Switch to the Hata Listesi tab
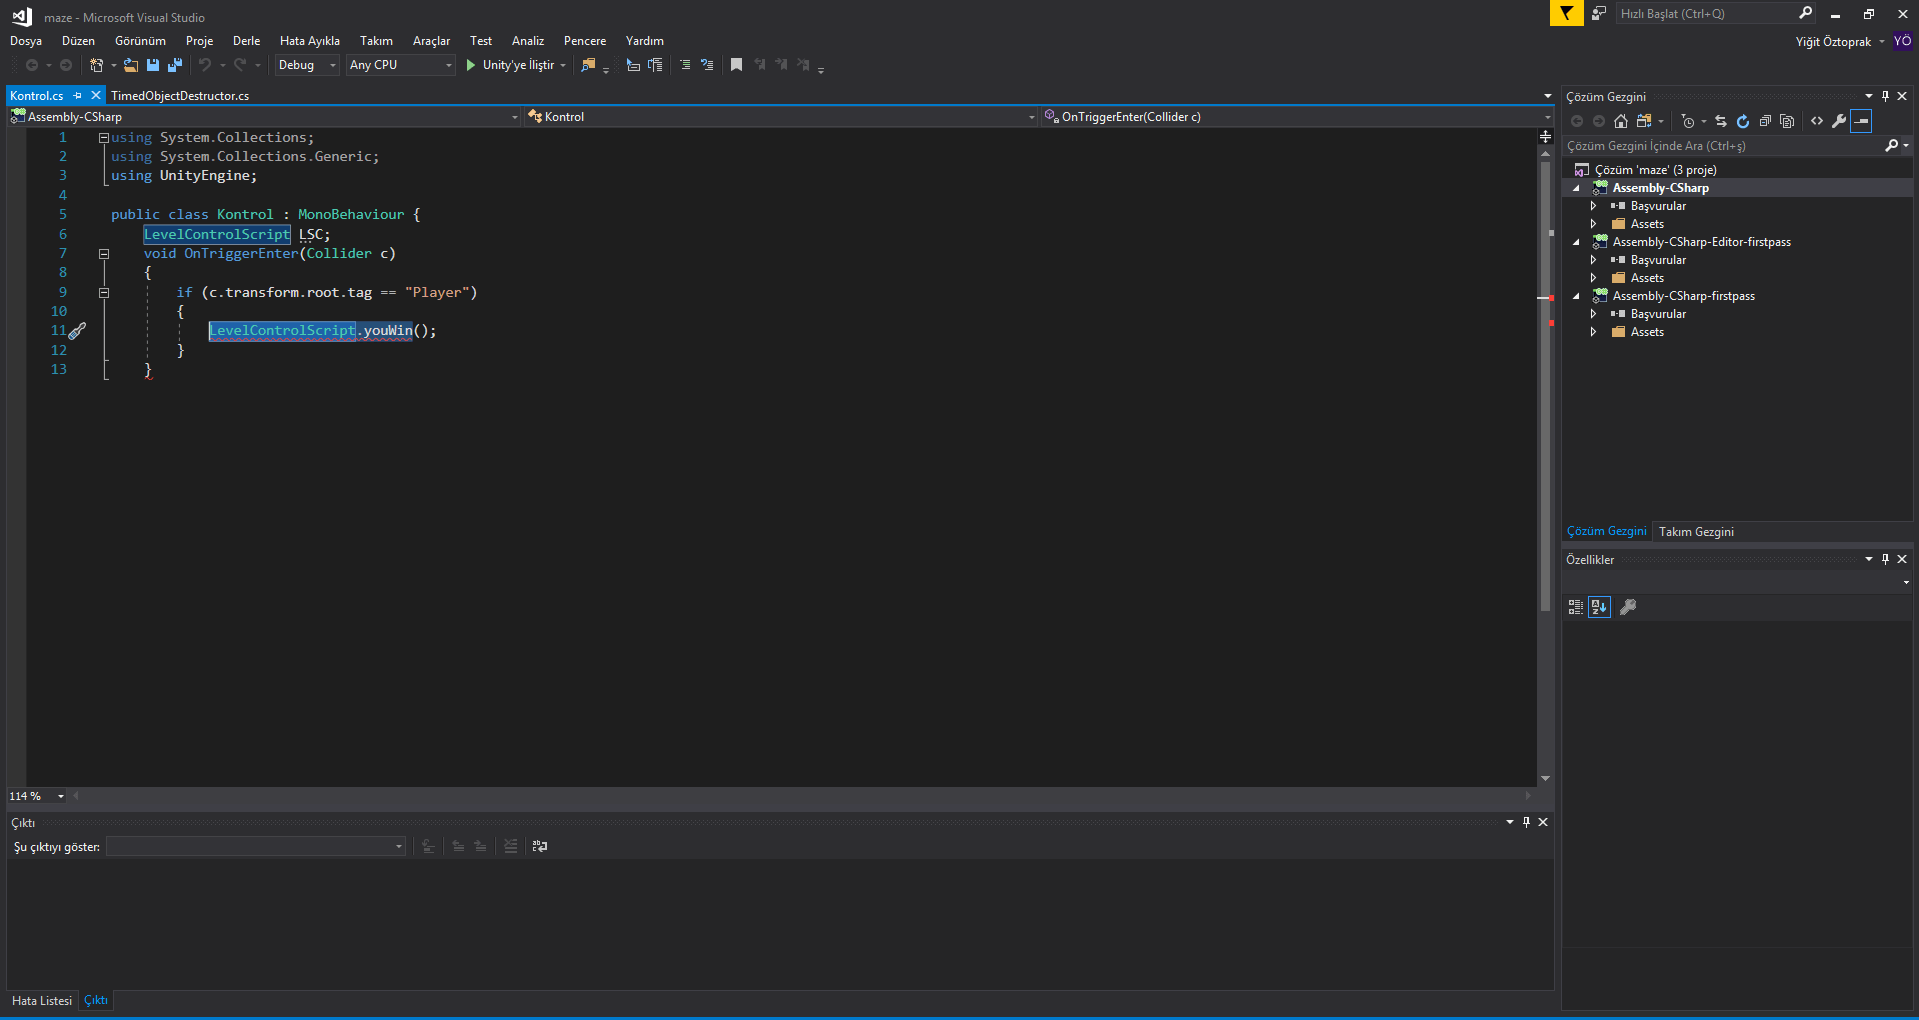 pos(42,1001)
